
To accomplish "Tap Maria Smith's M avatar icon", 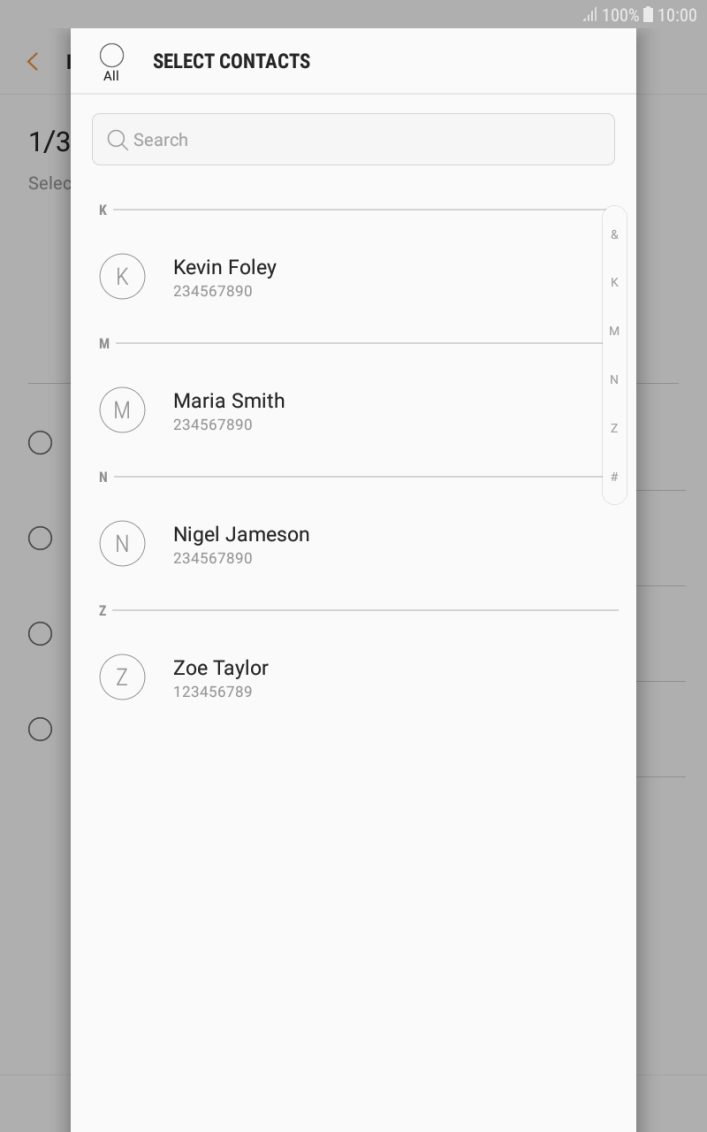I will coord(122,410).
